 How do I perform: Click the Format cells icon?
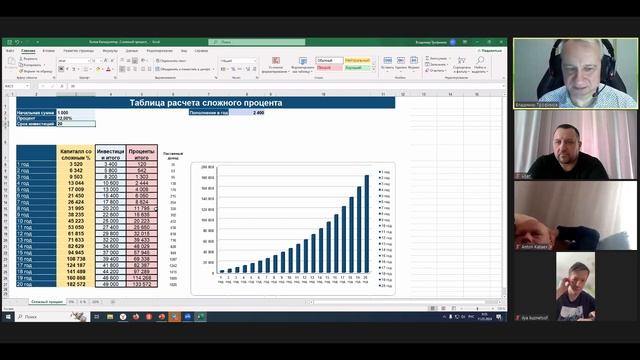tap(413, 60)
